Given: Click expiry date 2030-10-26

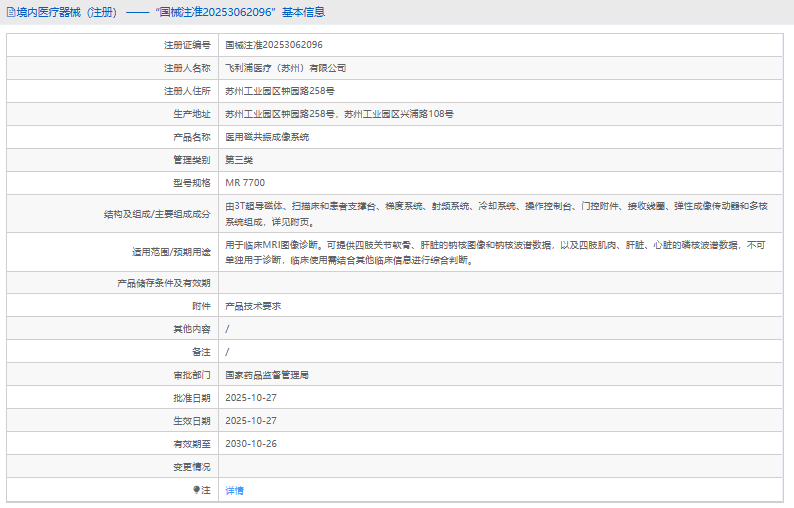Looking at the screenshot, I should click(x=251, y=444).
